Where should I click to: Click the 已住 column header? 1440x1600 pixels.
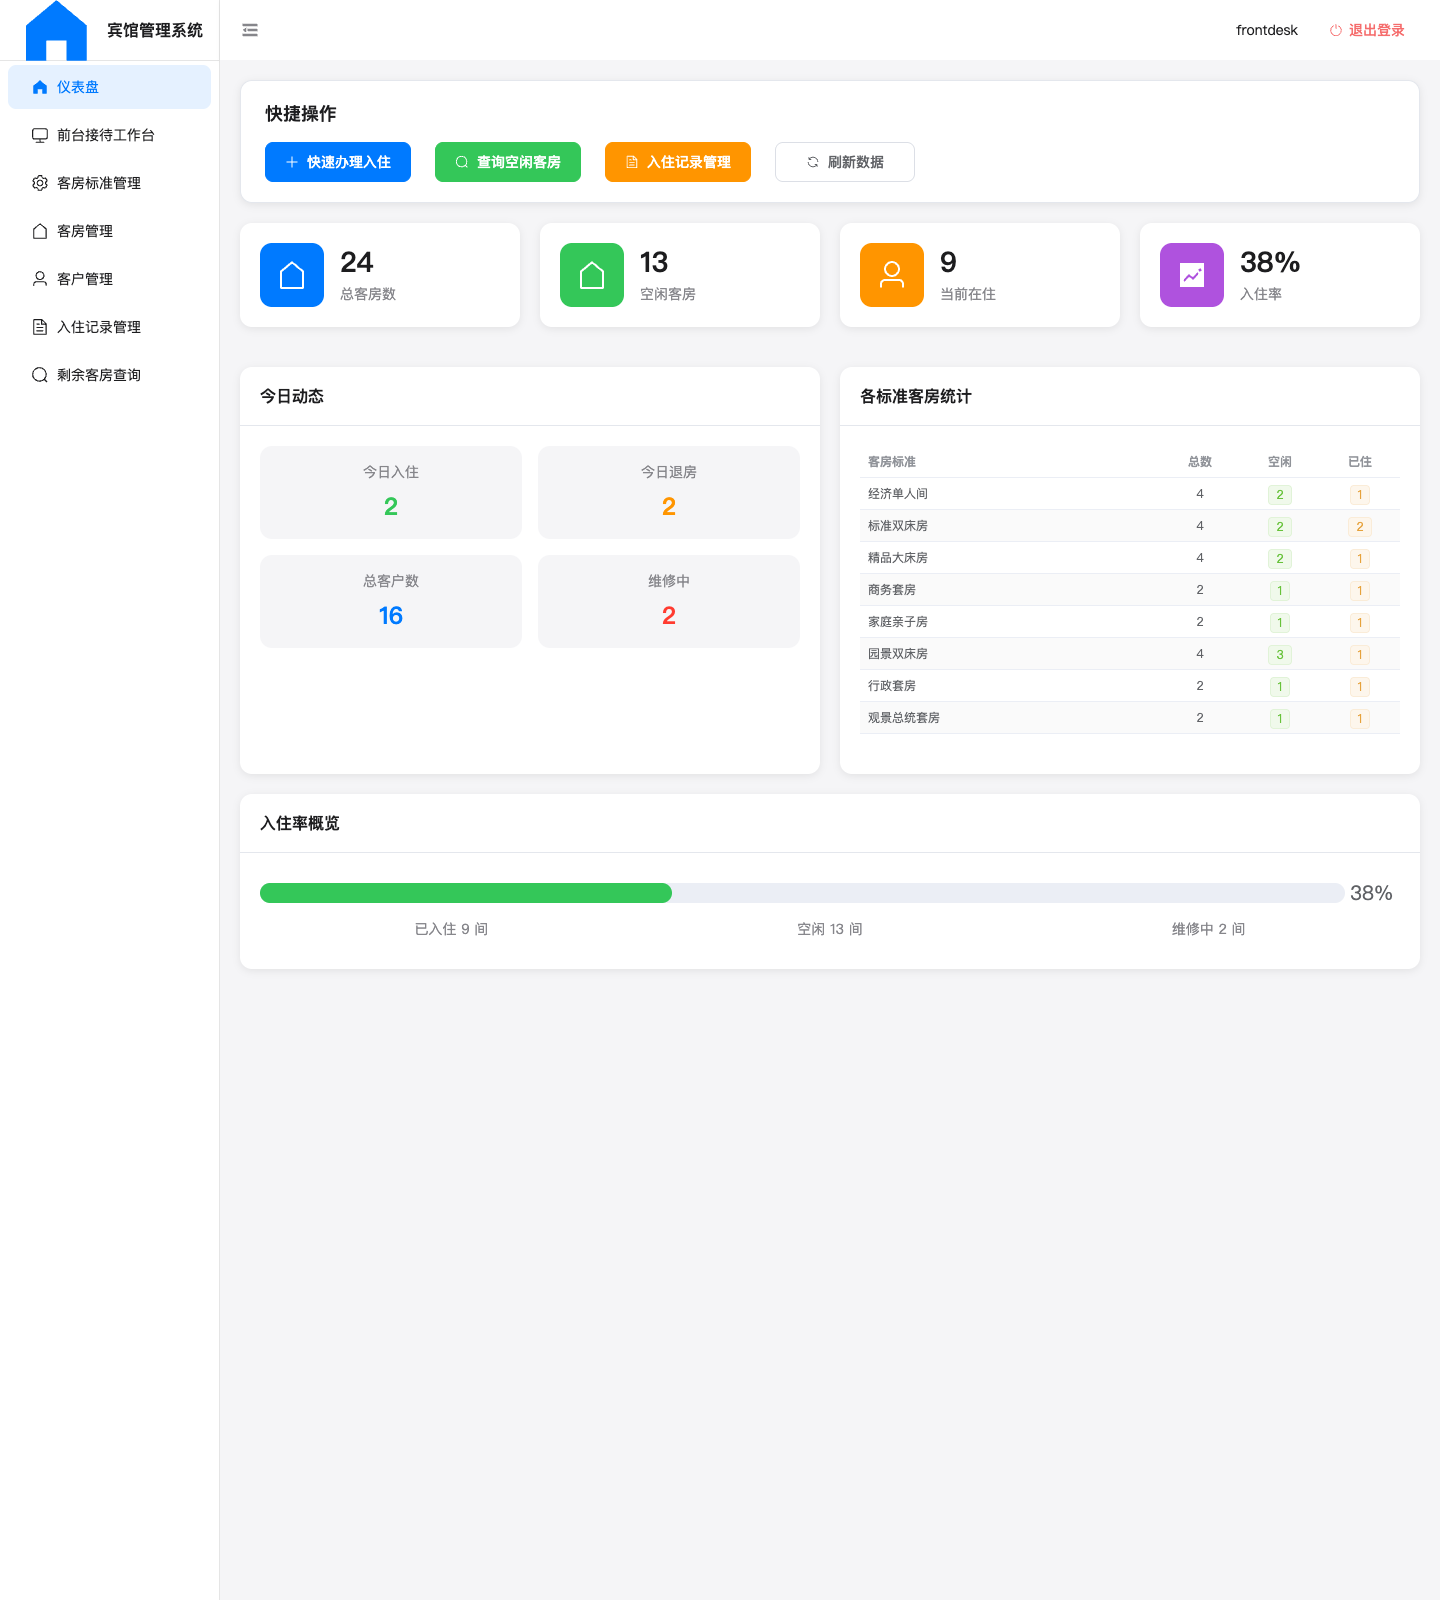tap(1360, 462)
